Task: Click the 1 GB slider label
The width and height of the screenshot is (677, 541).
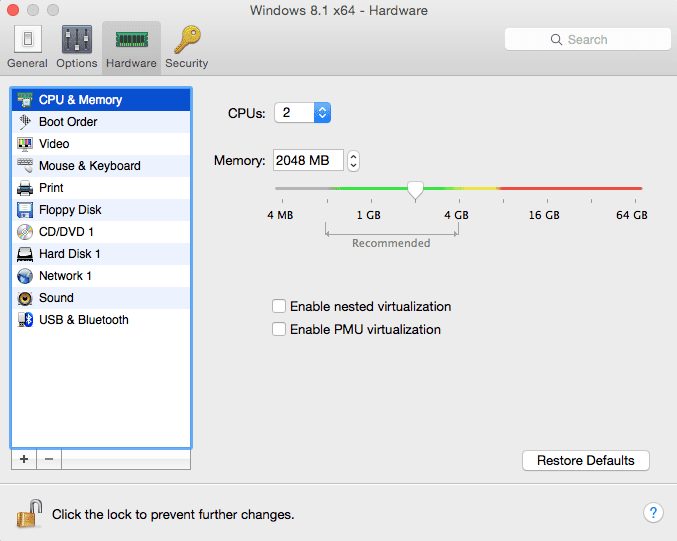Action: (x=369, y=215)
